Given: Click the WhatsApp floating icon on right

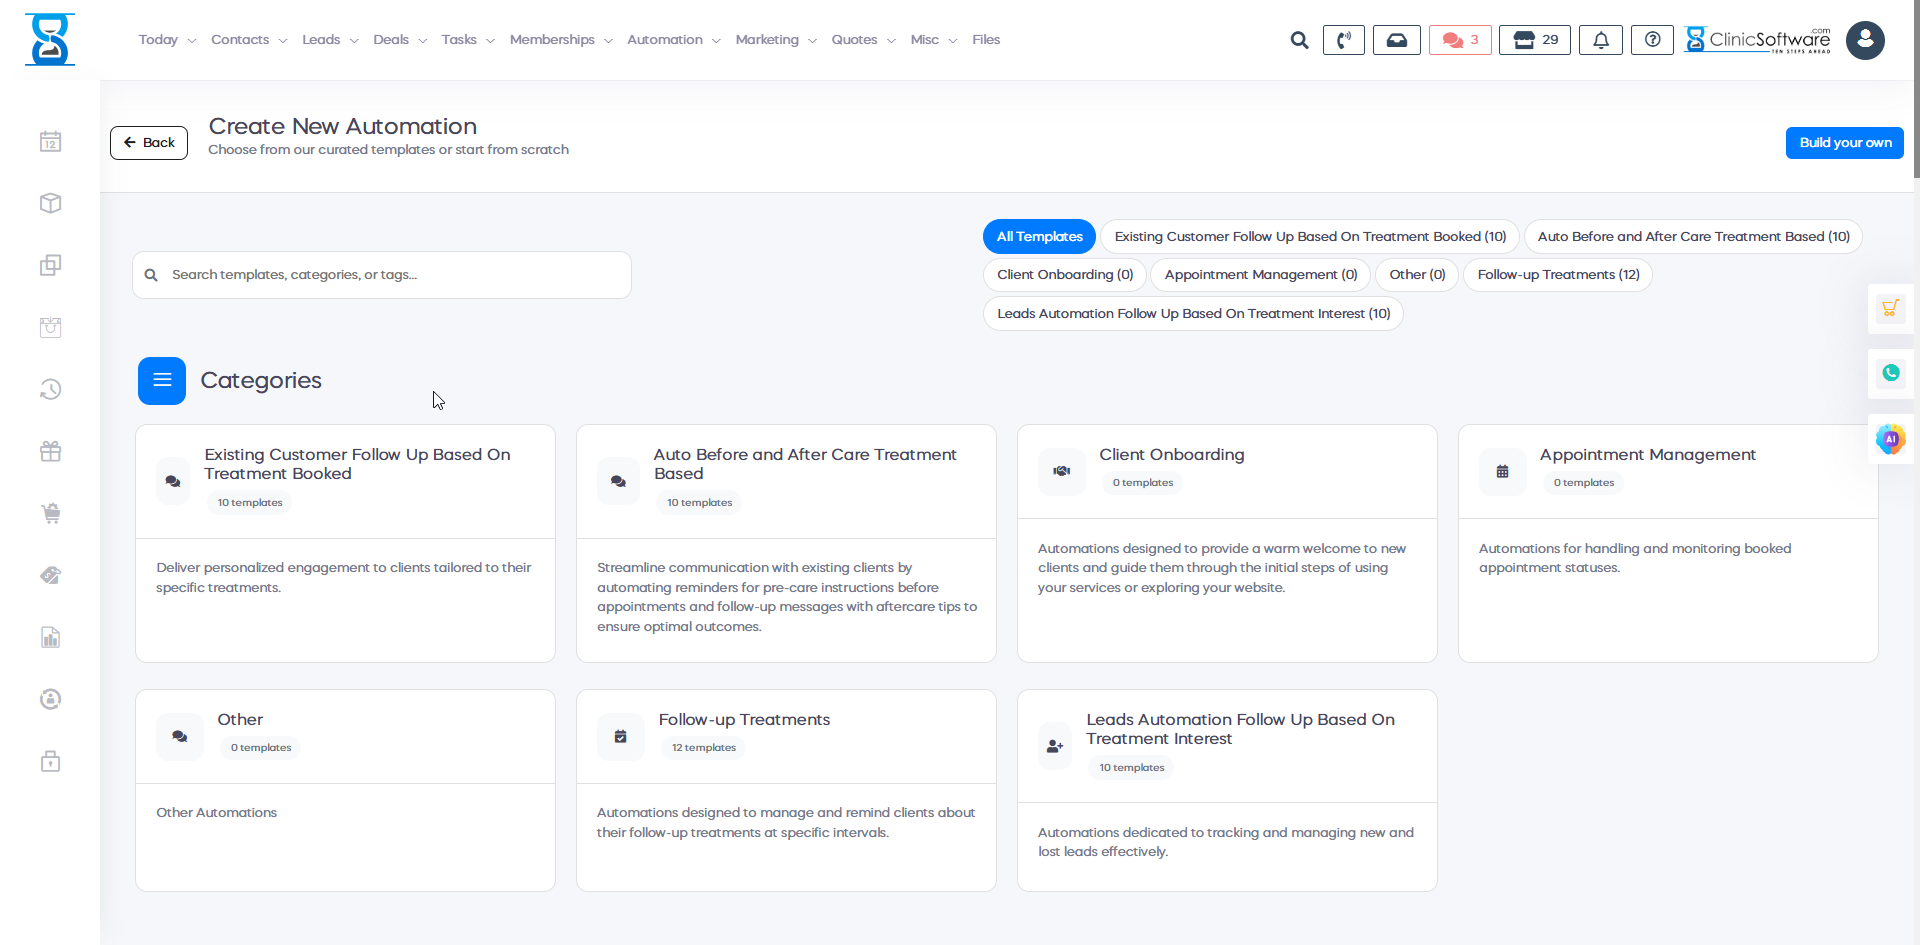Looking at the screenshot, I should click(x=1890, y=373).
